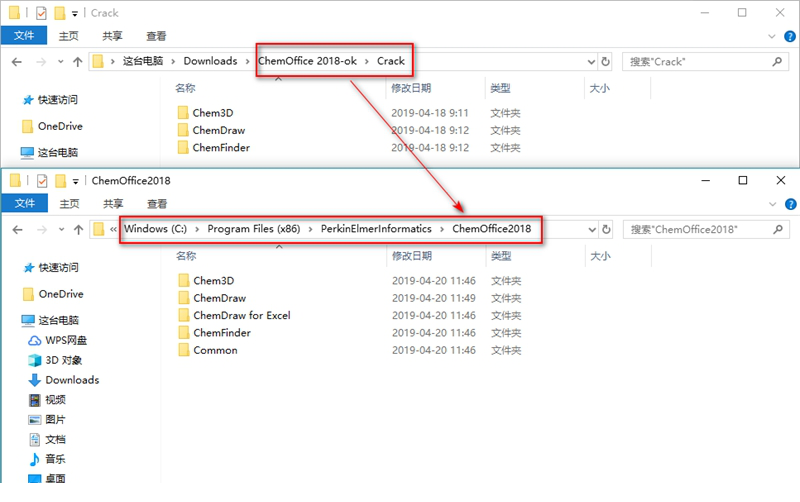Image resolution: width=800 pixels, height=502 pixels.
Task: Open the 文件 menu in ChemOffice2018 window
Action: coord(24,204)
